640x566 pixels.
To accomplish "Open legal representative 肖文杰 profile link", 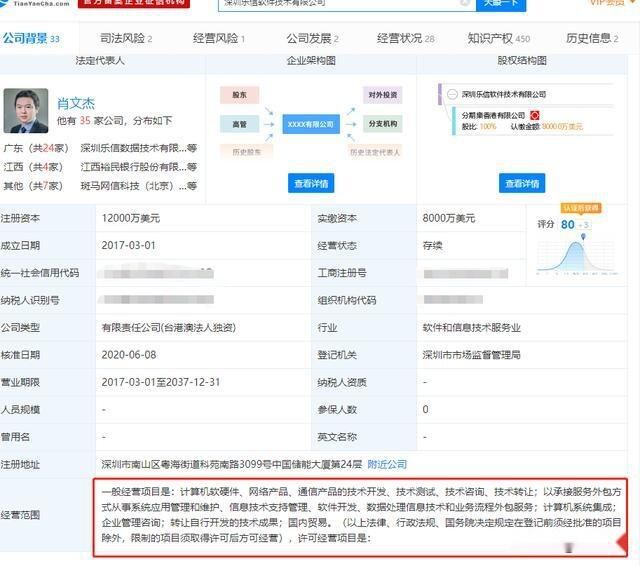I will pyautogui.click(x=76, y=103).
